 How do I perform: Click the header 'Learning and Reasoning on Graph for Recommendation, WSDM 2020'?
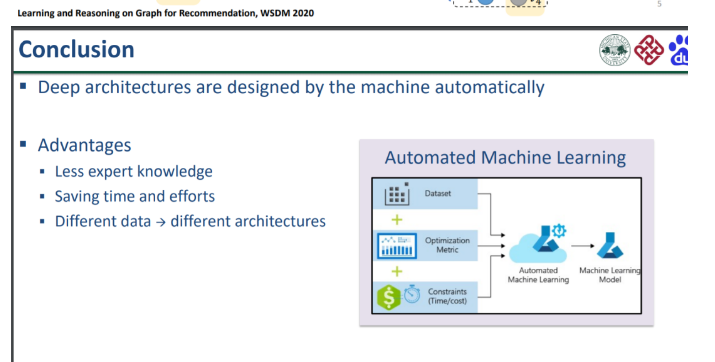pyautogui.click(x=166, y=13)
